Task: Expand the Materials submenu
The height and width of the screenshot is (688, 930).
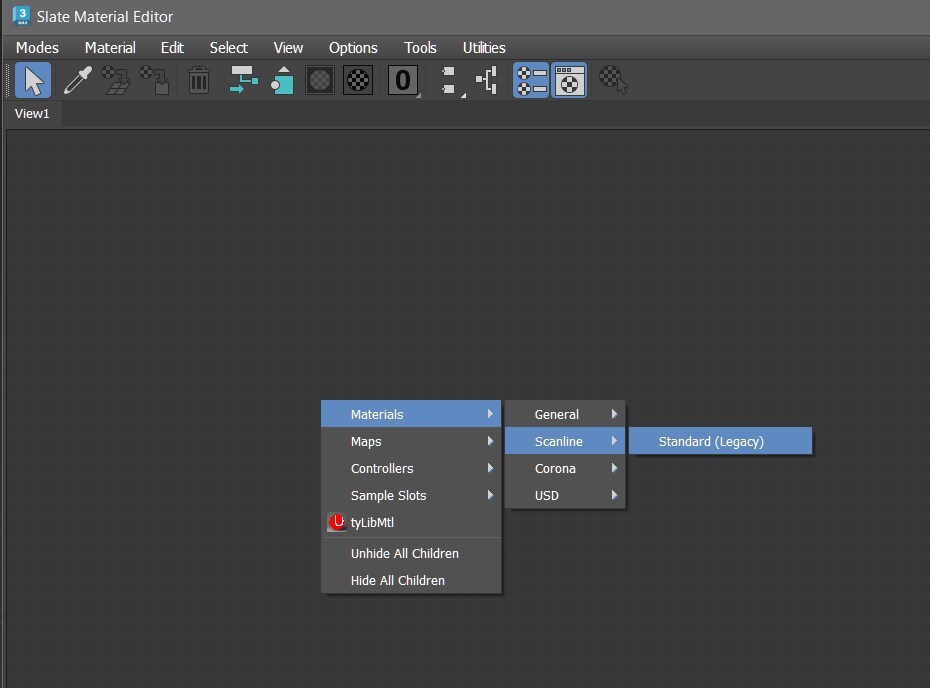Action: pyautogui.click(x=411, y=414)
